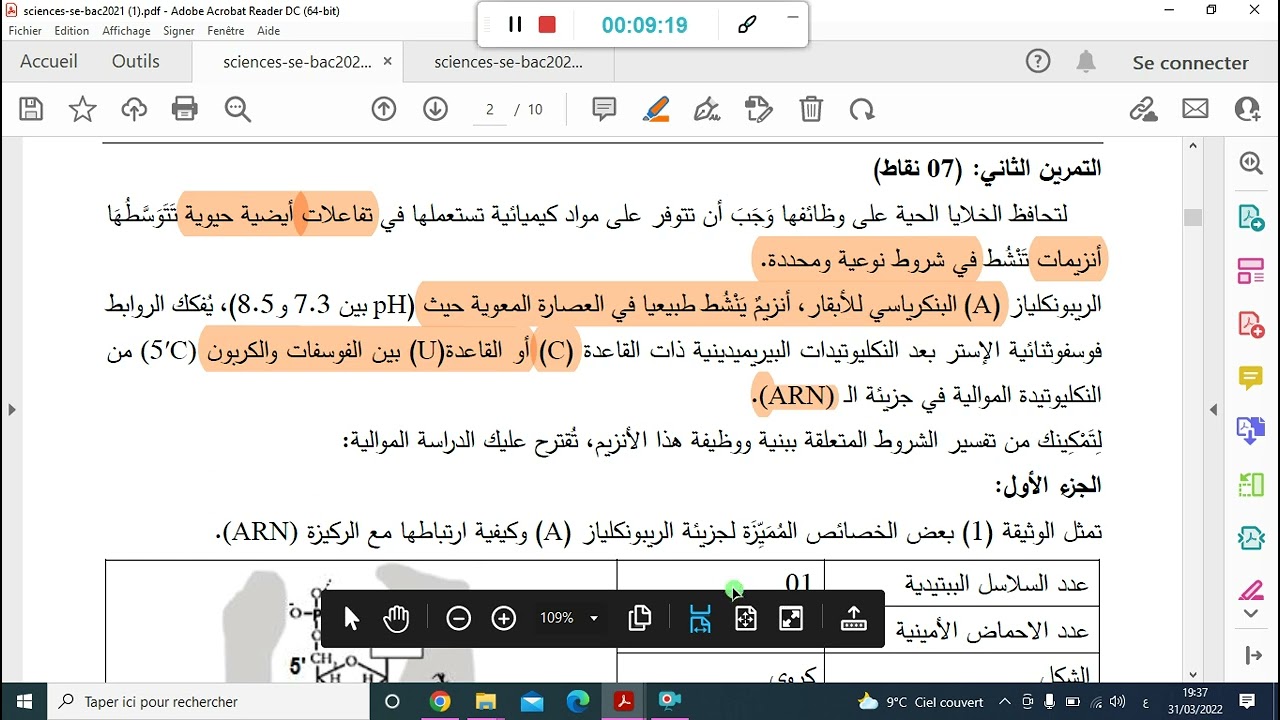Add document to favorites with star icon
This screenshot has width=1280, height=720.
click(x=82, y=109)
